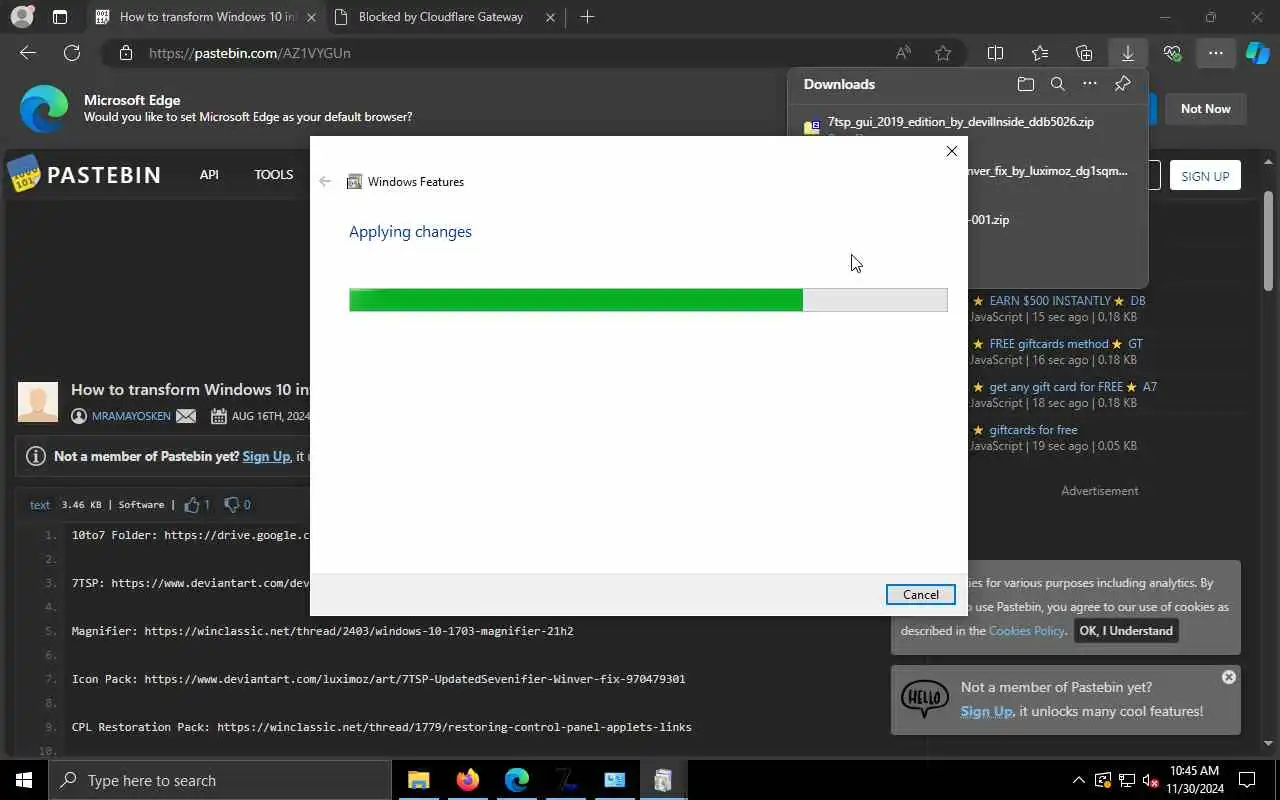The width and height of the screenshot is (1280, 800).
Task: Open the TOOLS menu on Pastebin
Action: [273, 175]
